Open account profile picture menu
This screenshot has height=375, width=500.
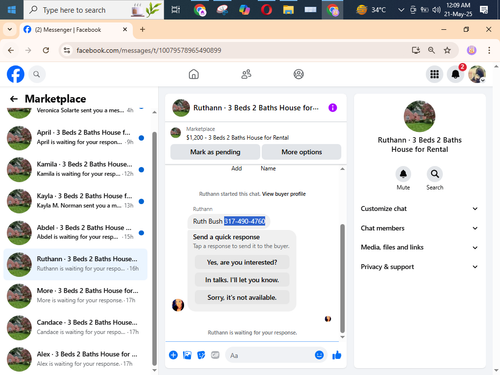pyautogui.click(x=477, y=74)
